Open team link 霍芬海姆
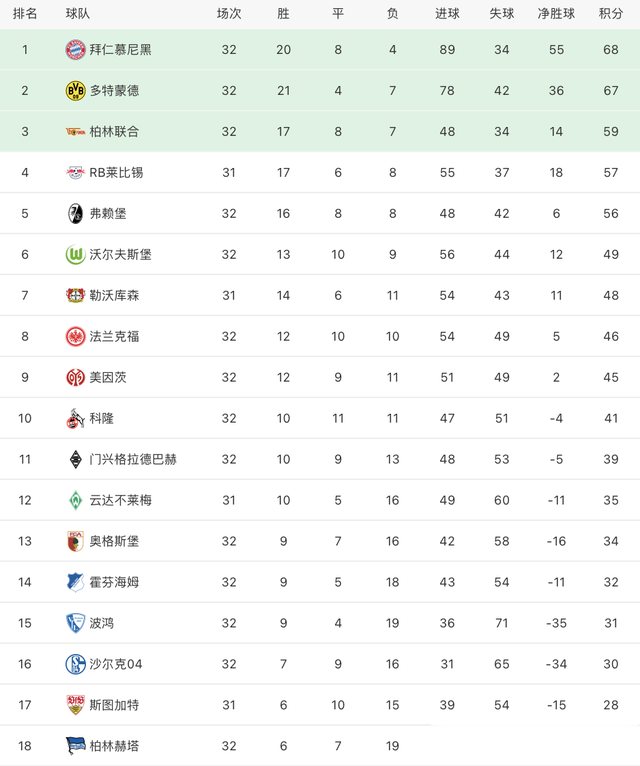640x766 pixels. [114, 582]
